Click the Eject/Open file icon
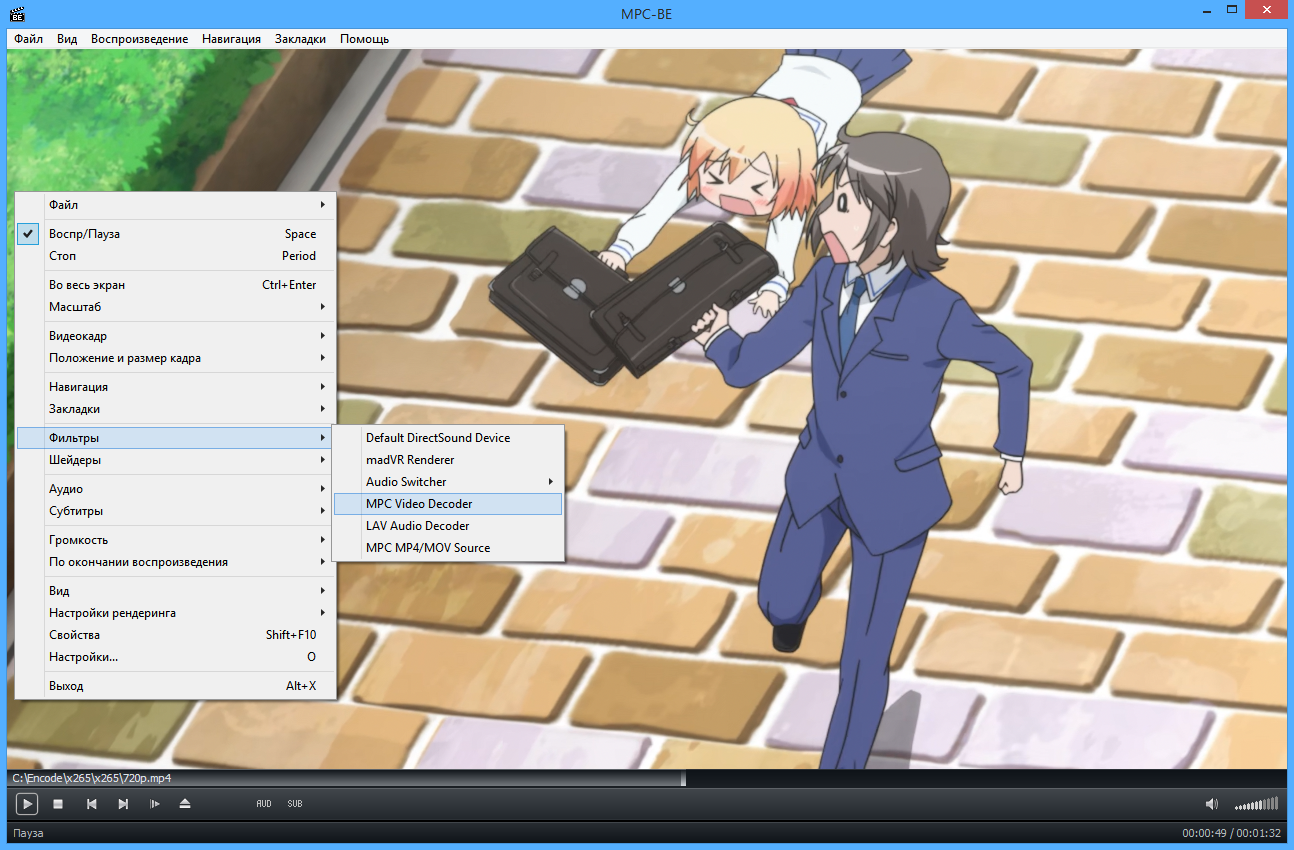Viewport: 1294px width, 850px height. point(185,804)
